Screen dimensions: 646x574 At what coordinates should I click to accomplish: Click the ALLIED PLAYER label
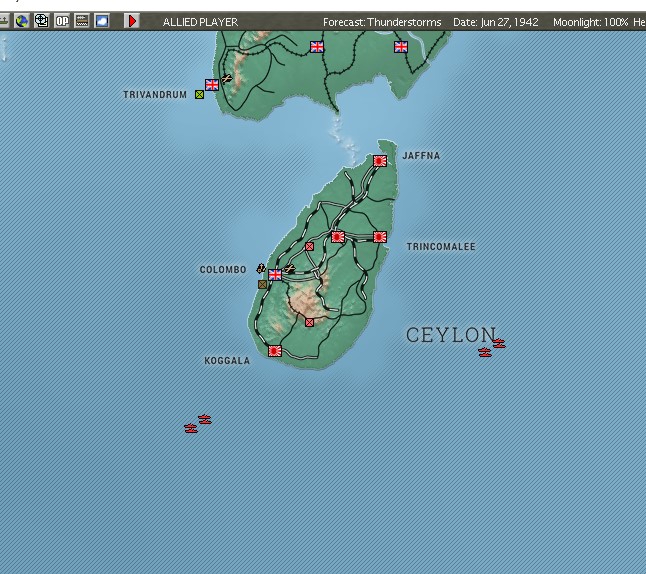(x=200, y=22)
